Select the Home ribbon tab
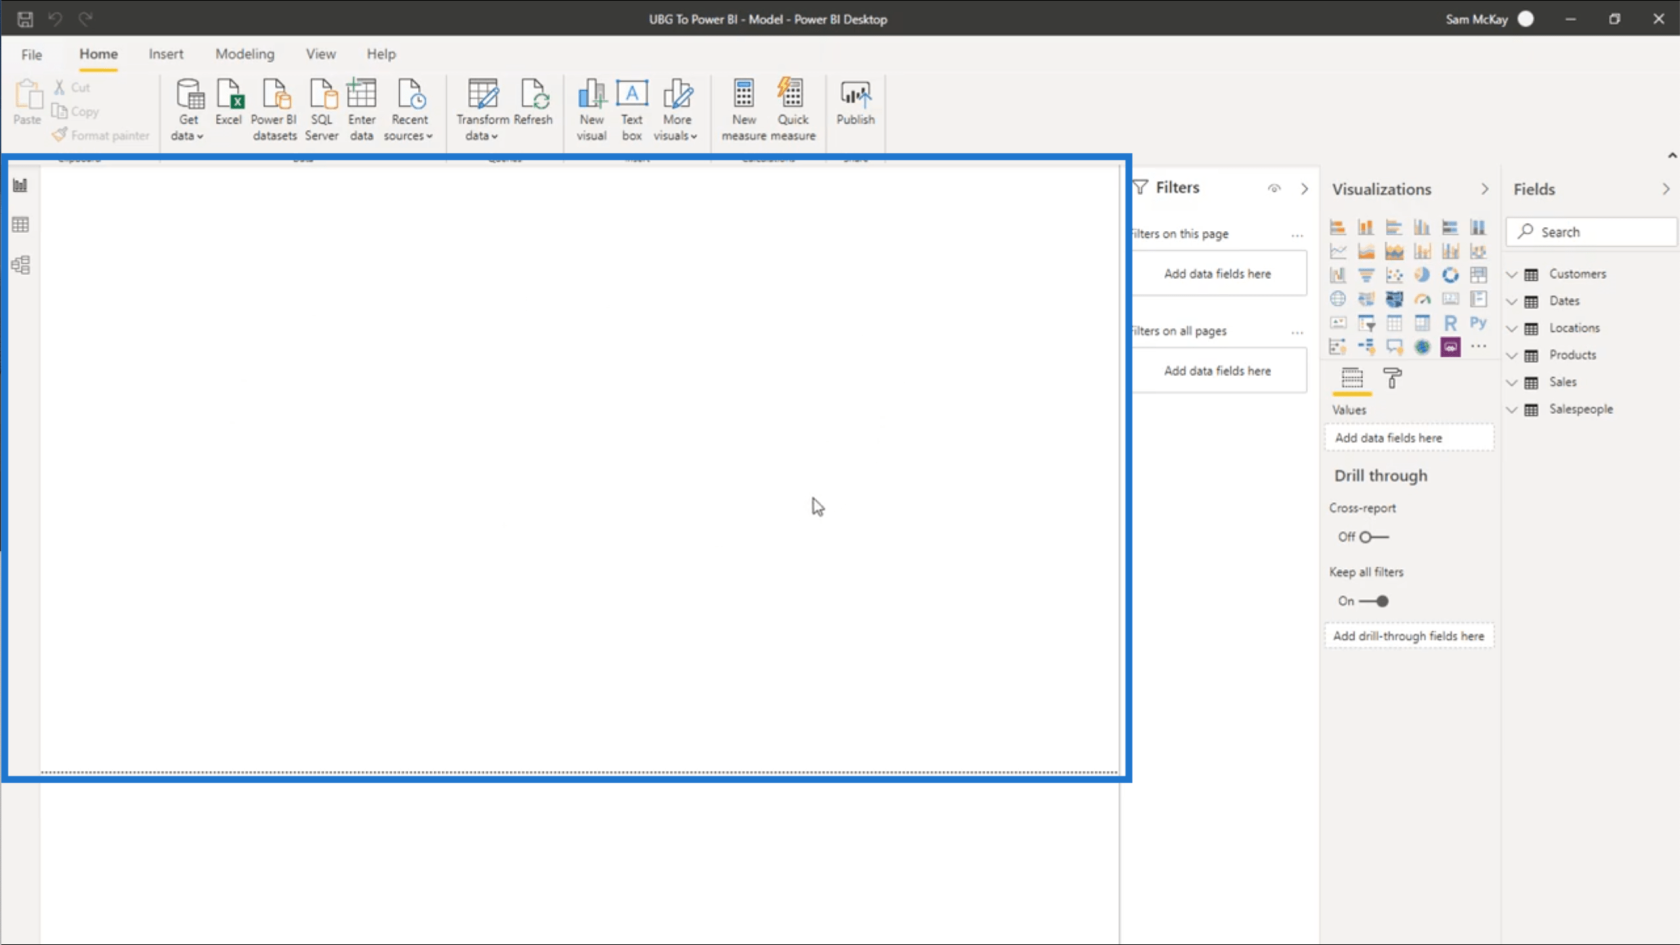Viewport: 1680px width, 945px height. tap(99, 54)
